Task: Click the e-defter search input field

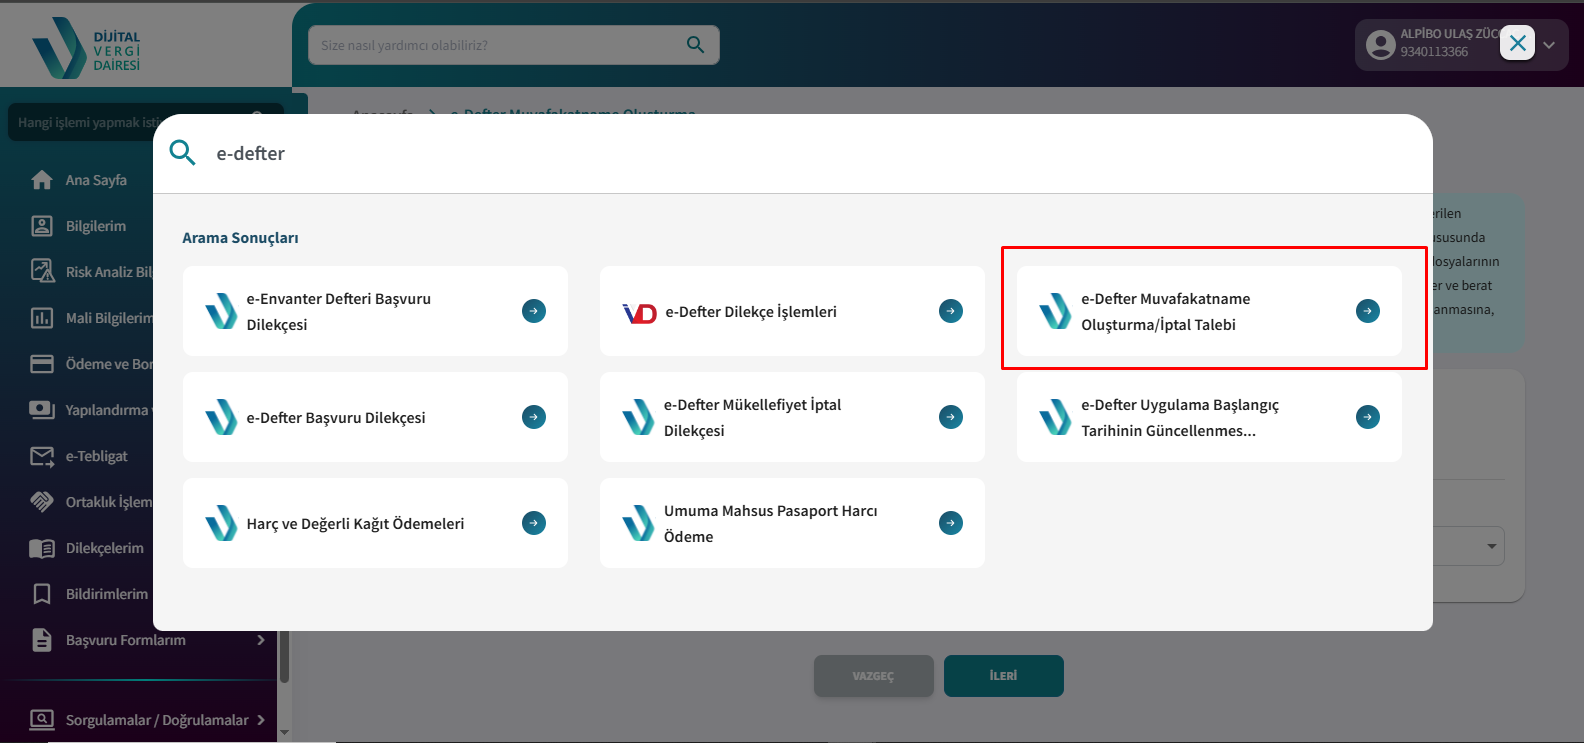Action: 800,153
